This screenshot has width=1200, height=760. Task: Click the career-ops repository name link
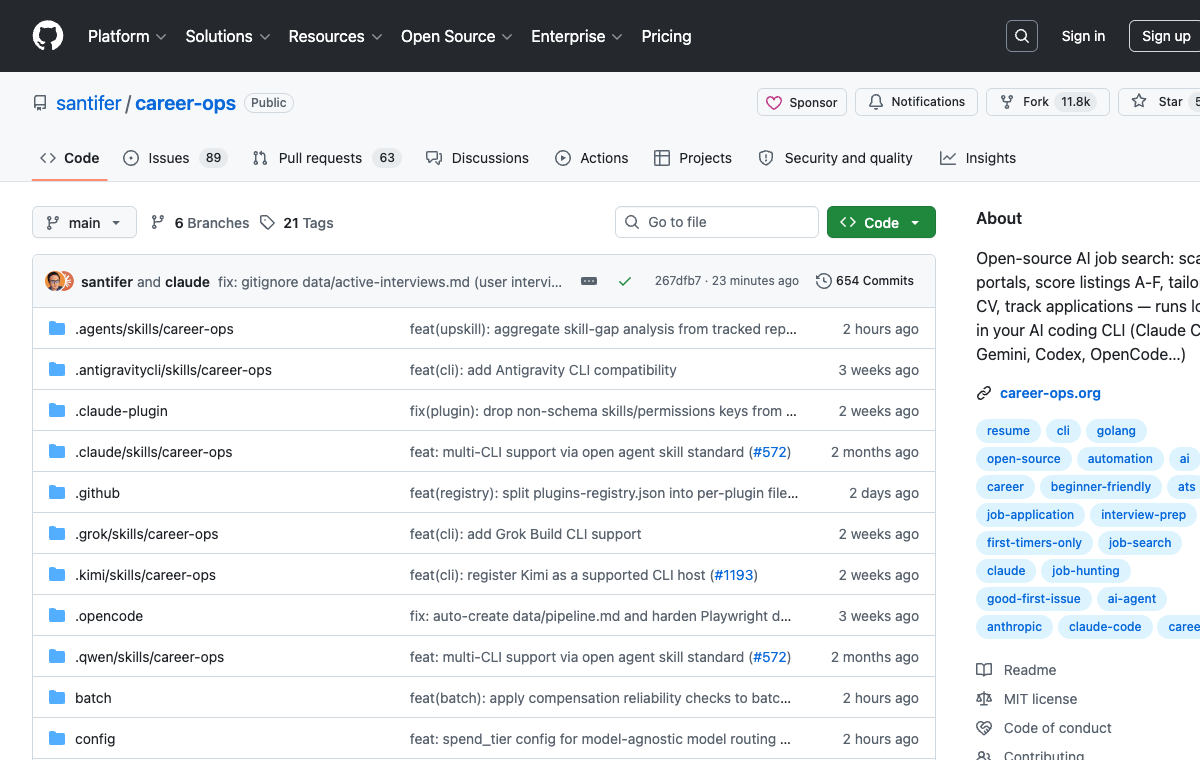click(x=186, y=103)
